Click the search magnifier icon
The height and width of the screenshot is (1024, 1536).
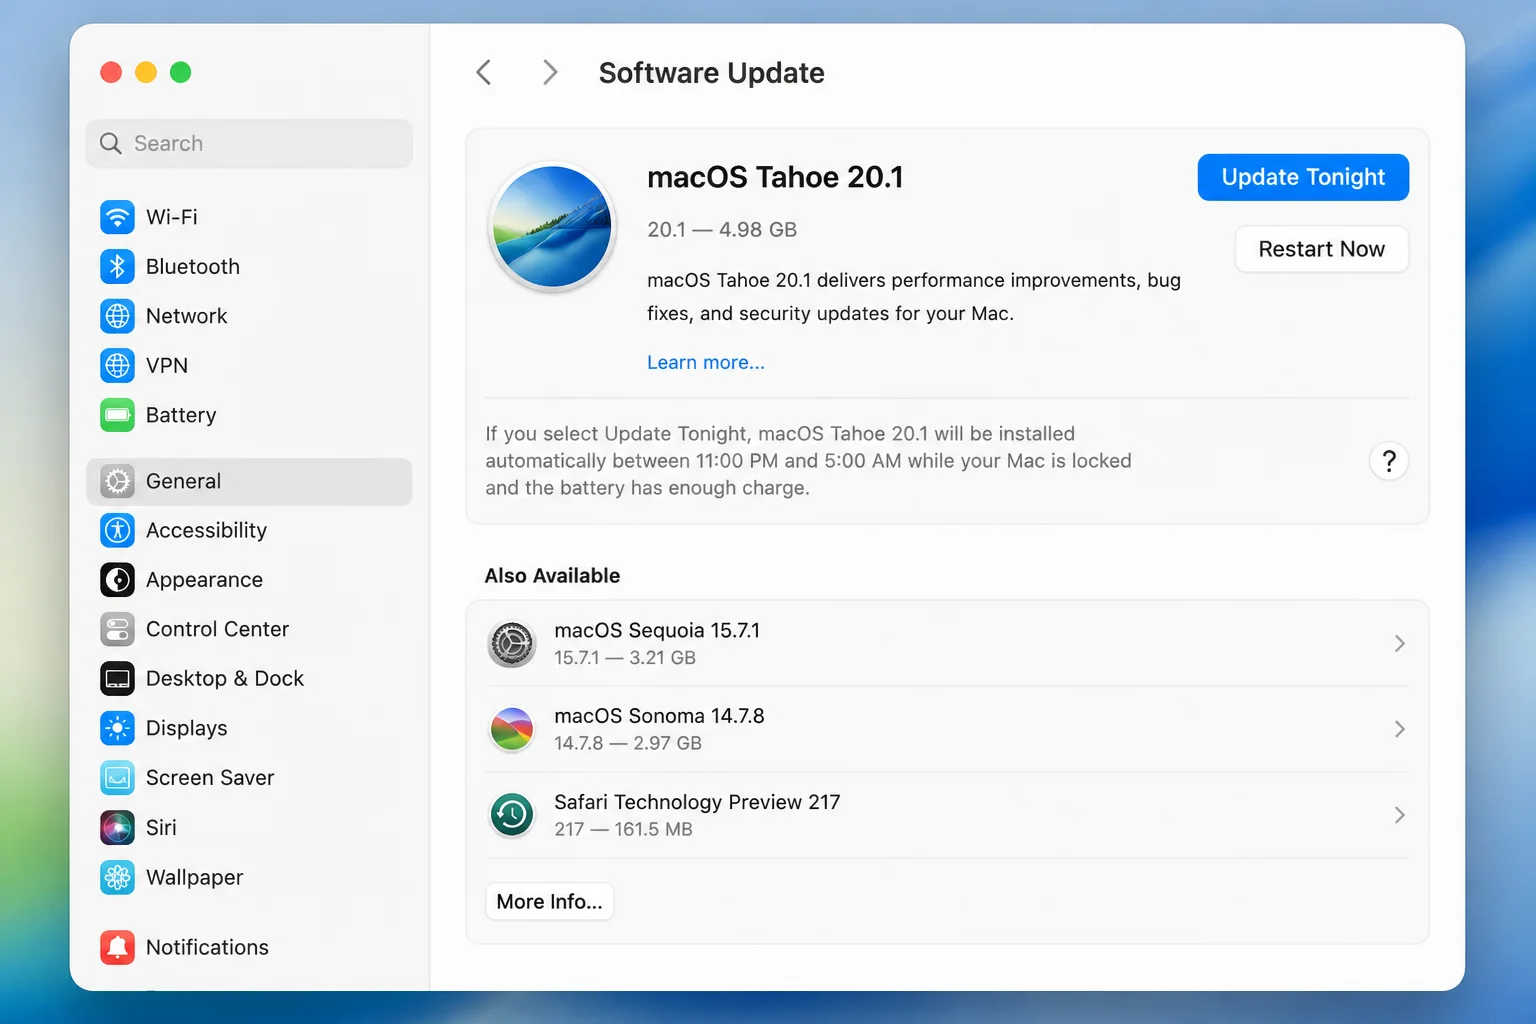[x=111, y=144]
